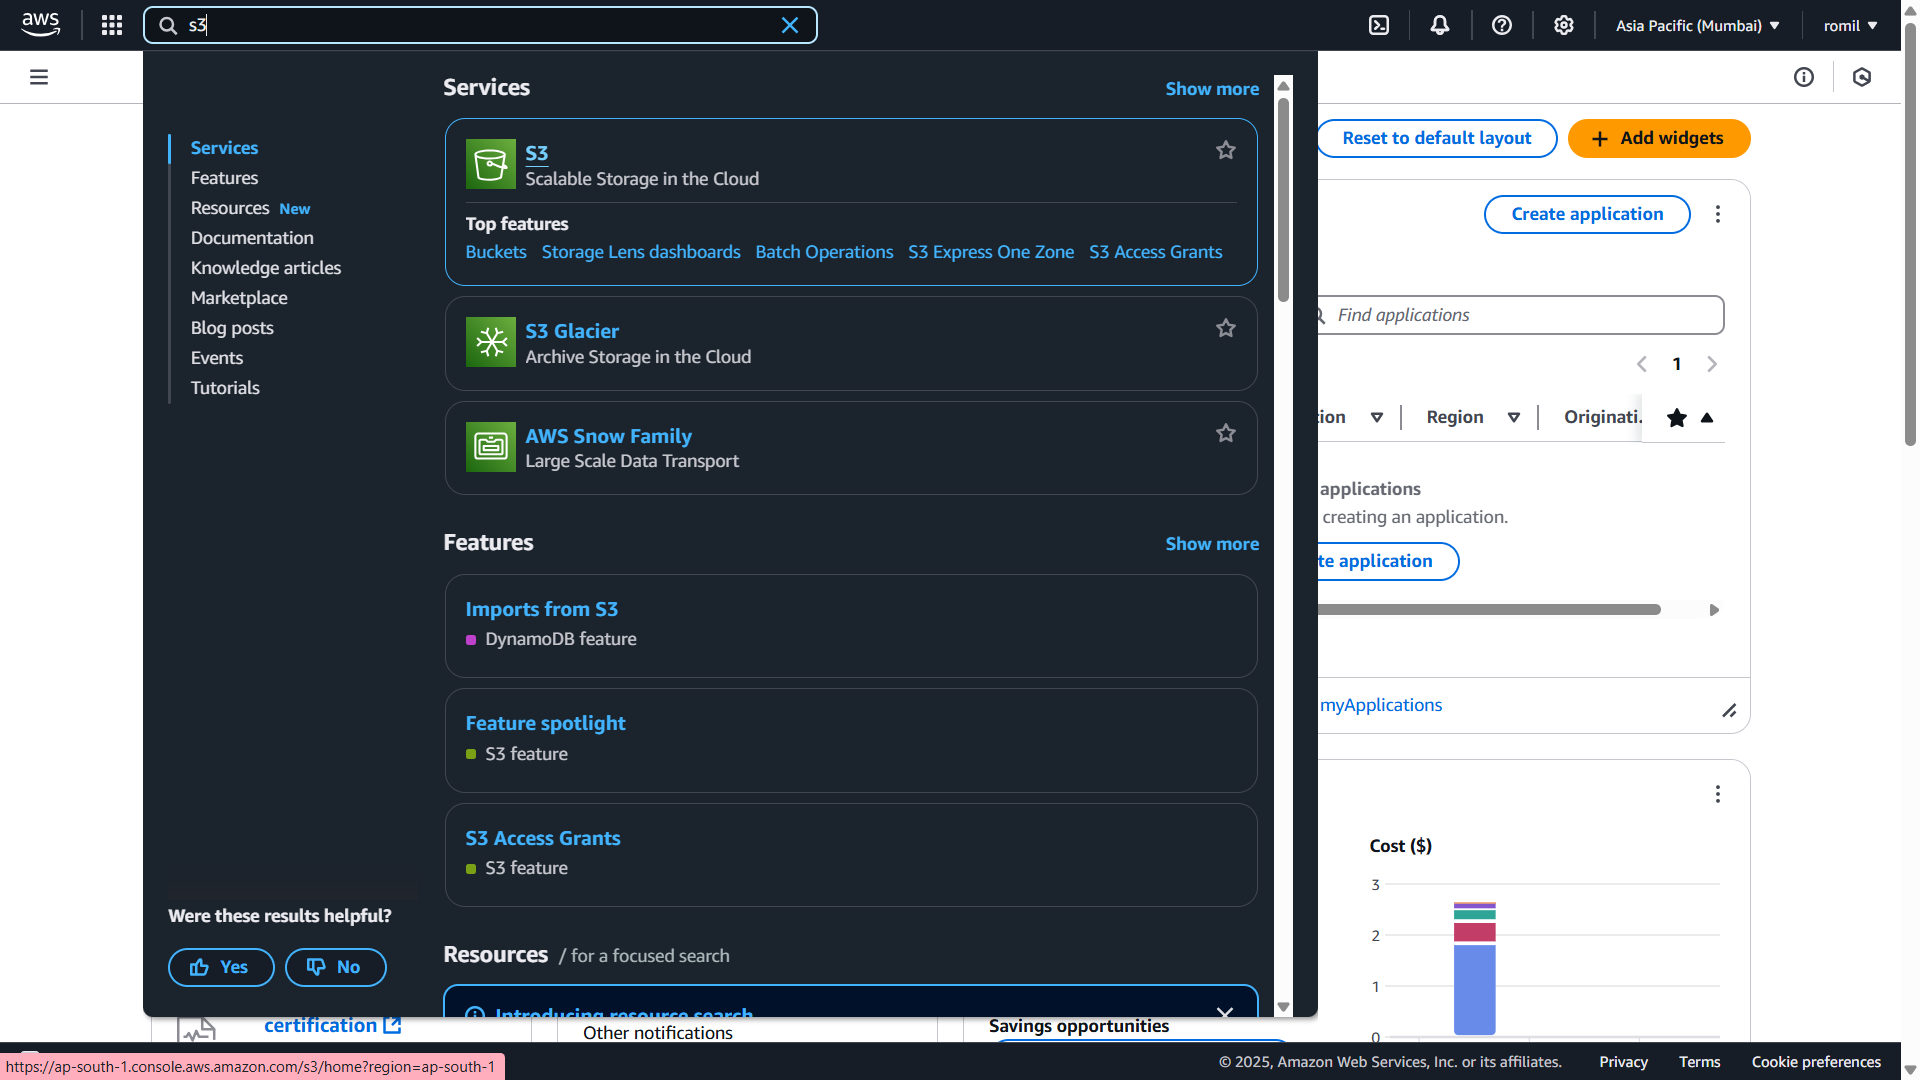Viewport: 1920px width, 1080px height.
Task: Open the services grid menu
Action: [x=112, y=25]
